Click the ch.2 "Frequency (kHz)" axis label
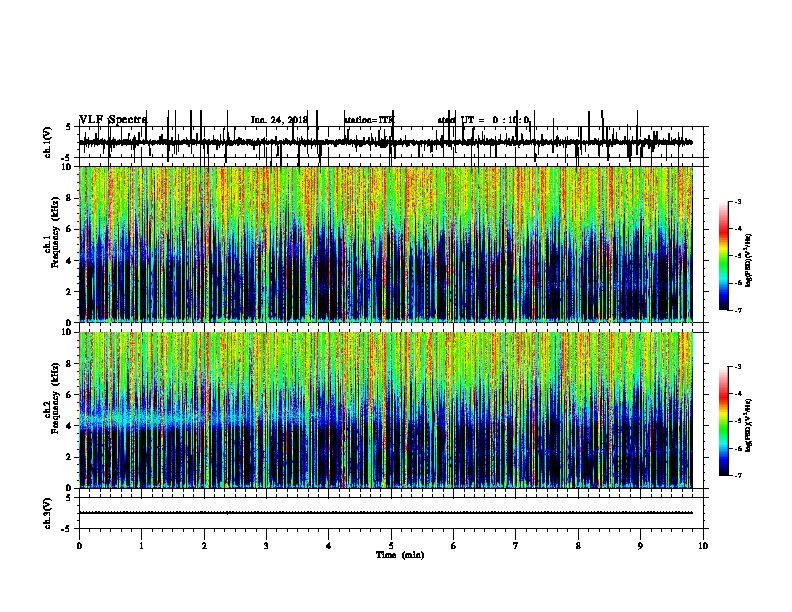 click(55, 398)
